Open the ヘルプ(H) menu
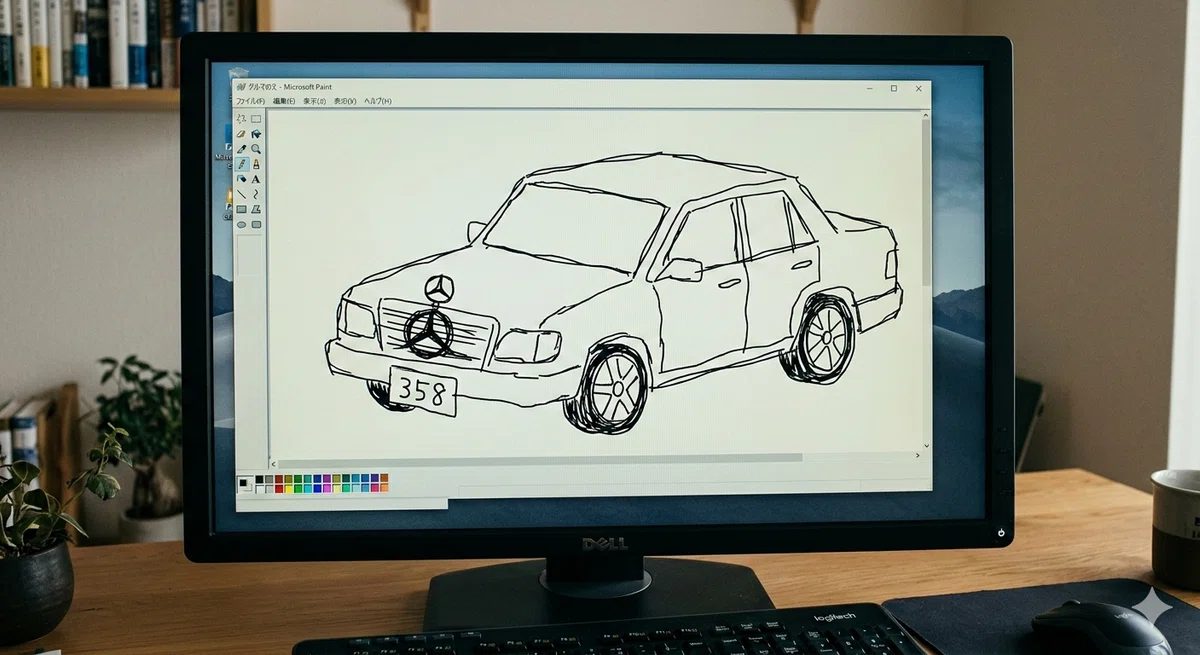Image resolution: width=1200 pixels, height=655 pixels. coord(378,101)
